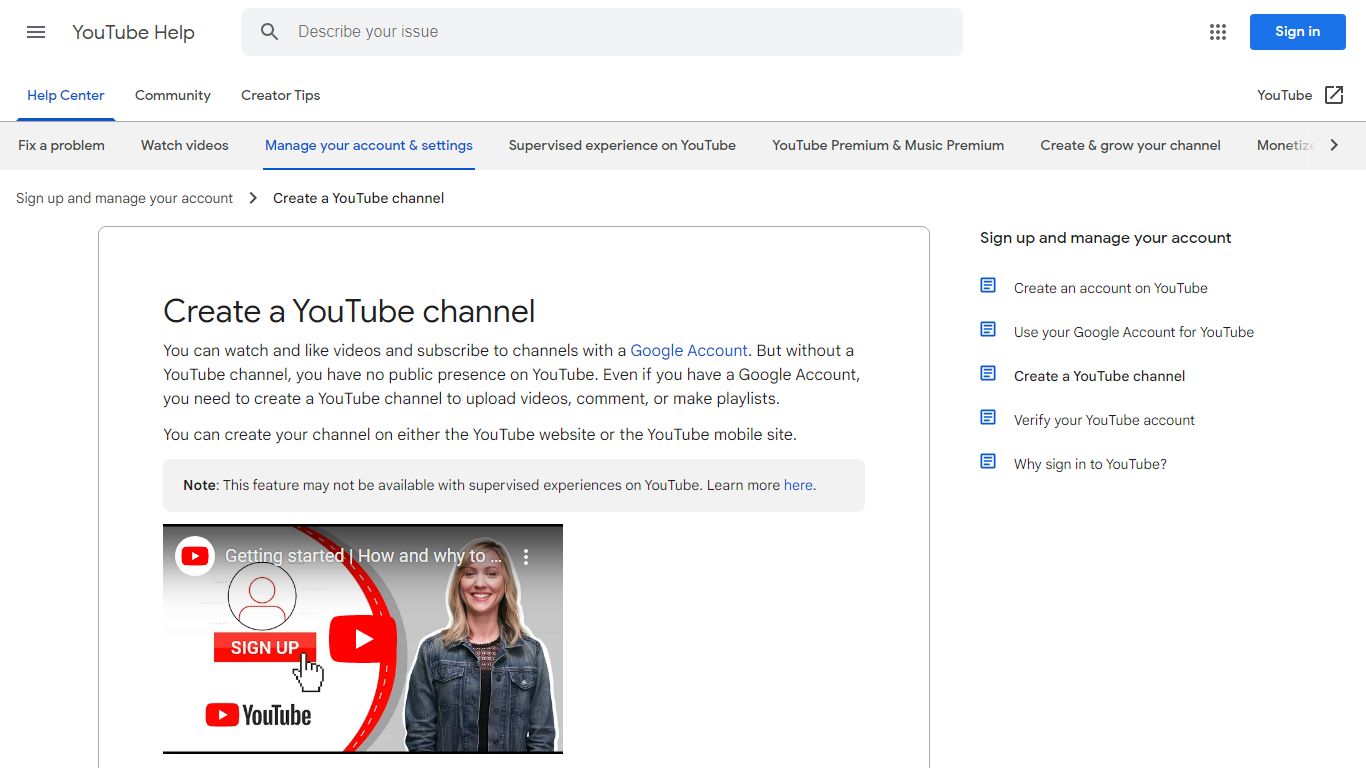Image resolution: width=1366 pixels, height=768 pixels.
Task: Switch to the Community tab
Action: click(173, 96)
